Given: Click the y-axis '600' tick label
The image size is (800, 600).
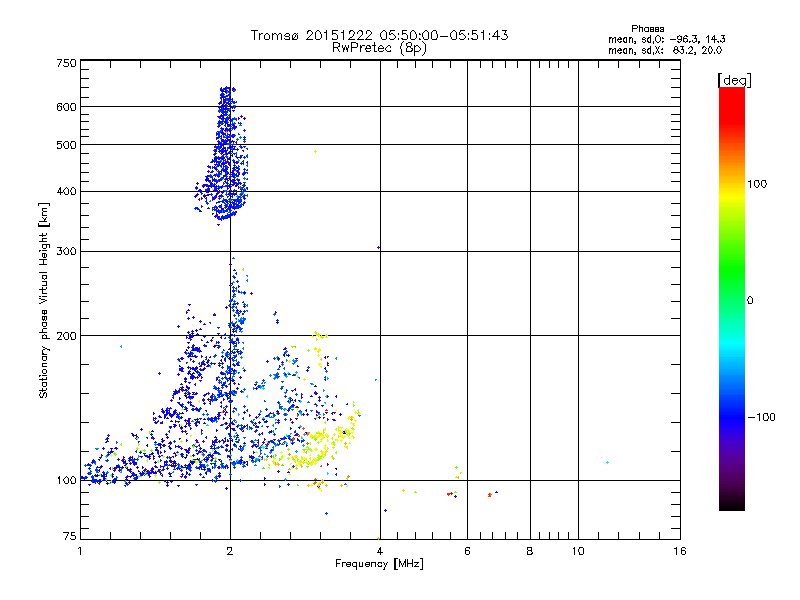Looking at the screenshot, I should [66, 107].
